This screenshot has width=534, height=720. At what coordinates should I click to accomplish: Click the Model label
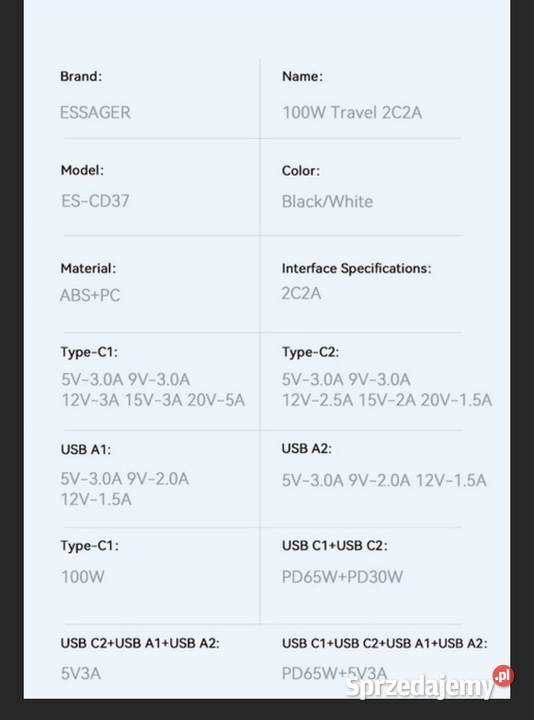pos(82,170)
